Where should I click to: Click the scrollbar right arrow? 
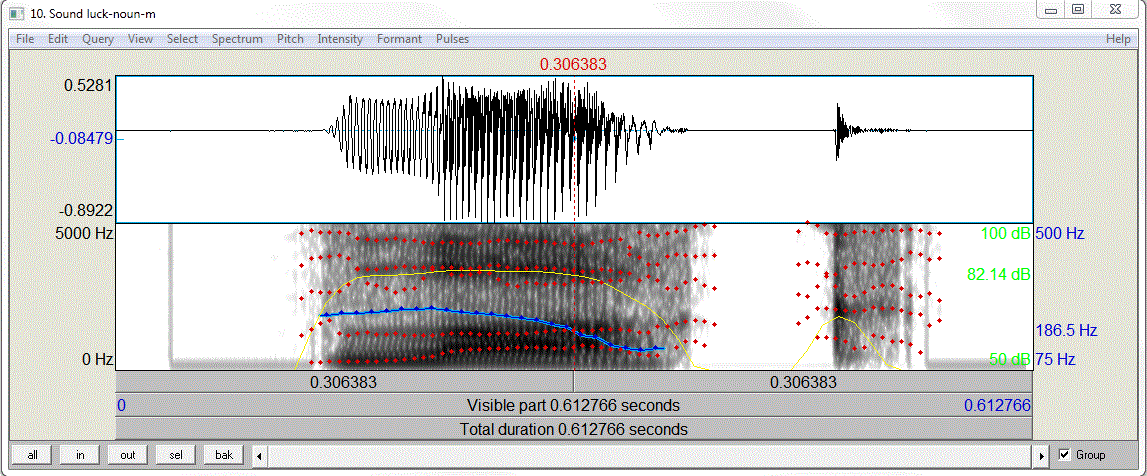pos(1042,456)
